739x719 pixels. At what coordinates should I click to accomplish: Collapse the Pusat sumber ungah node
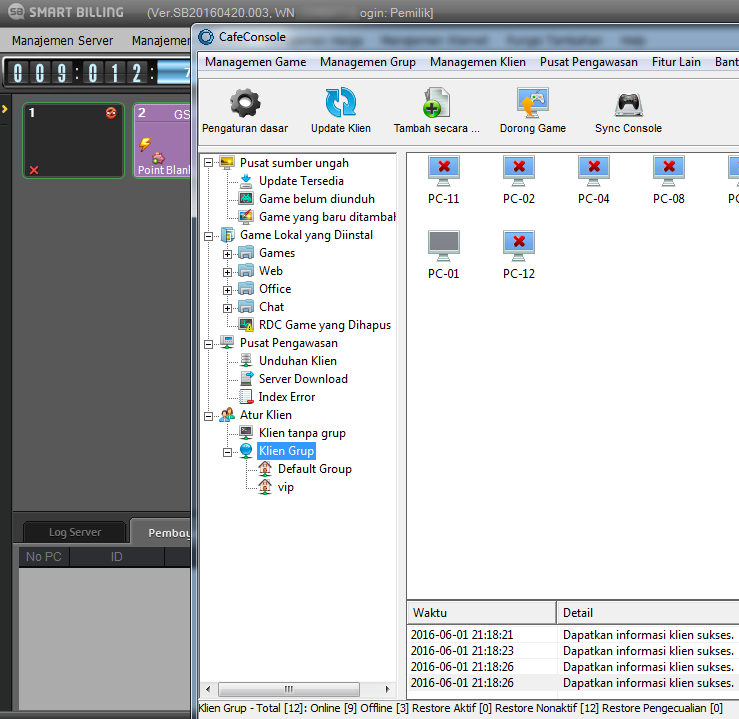tap(208, 163)
